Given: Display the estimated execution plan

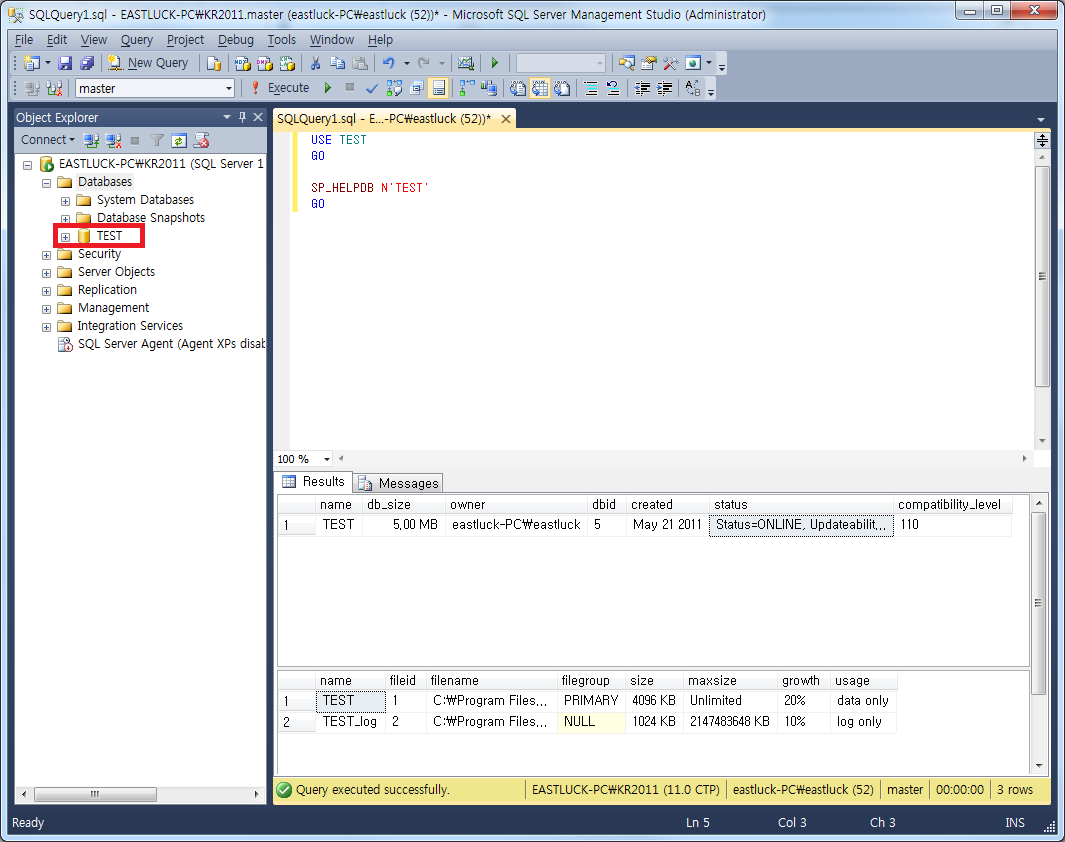Looking at the screenshot, I should click(x=394, y=88).
